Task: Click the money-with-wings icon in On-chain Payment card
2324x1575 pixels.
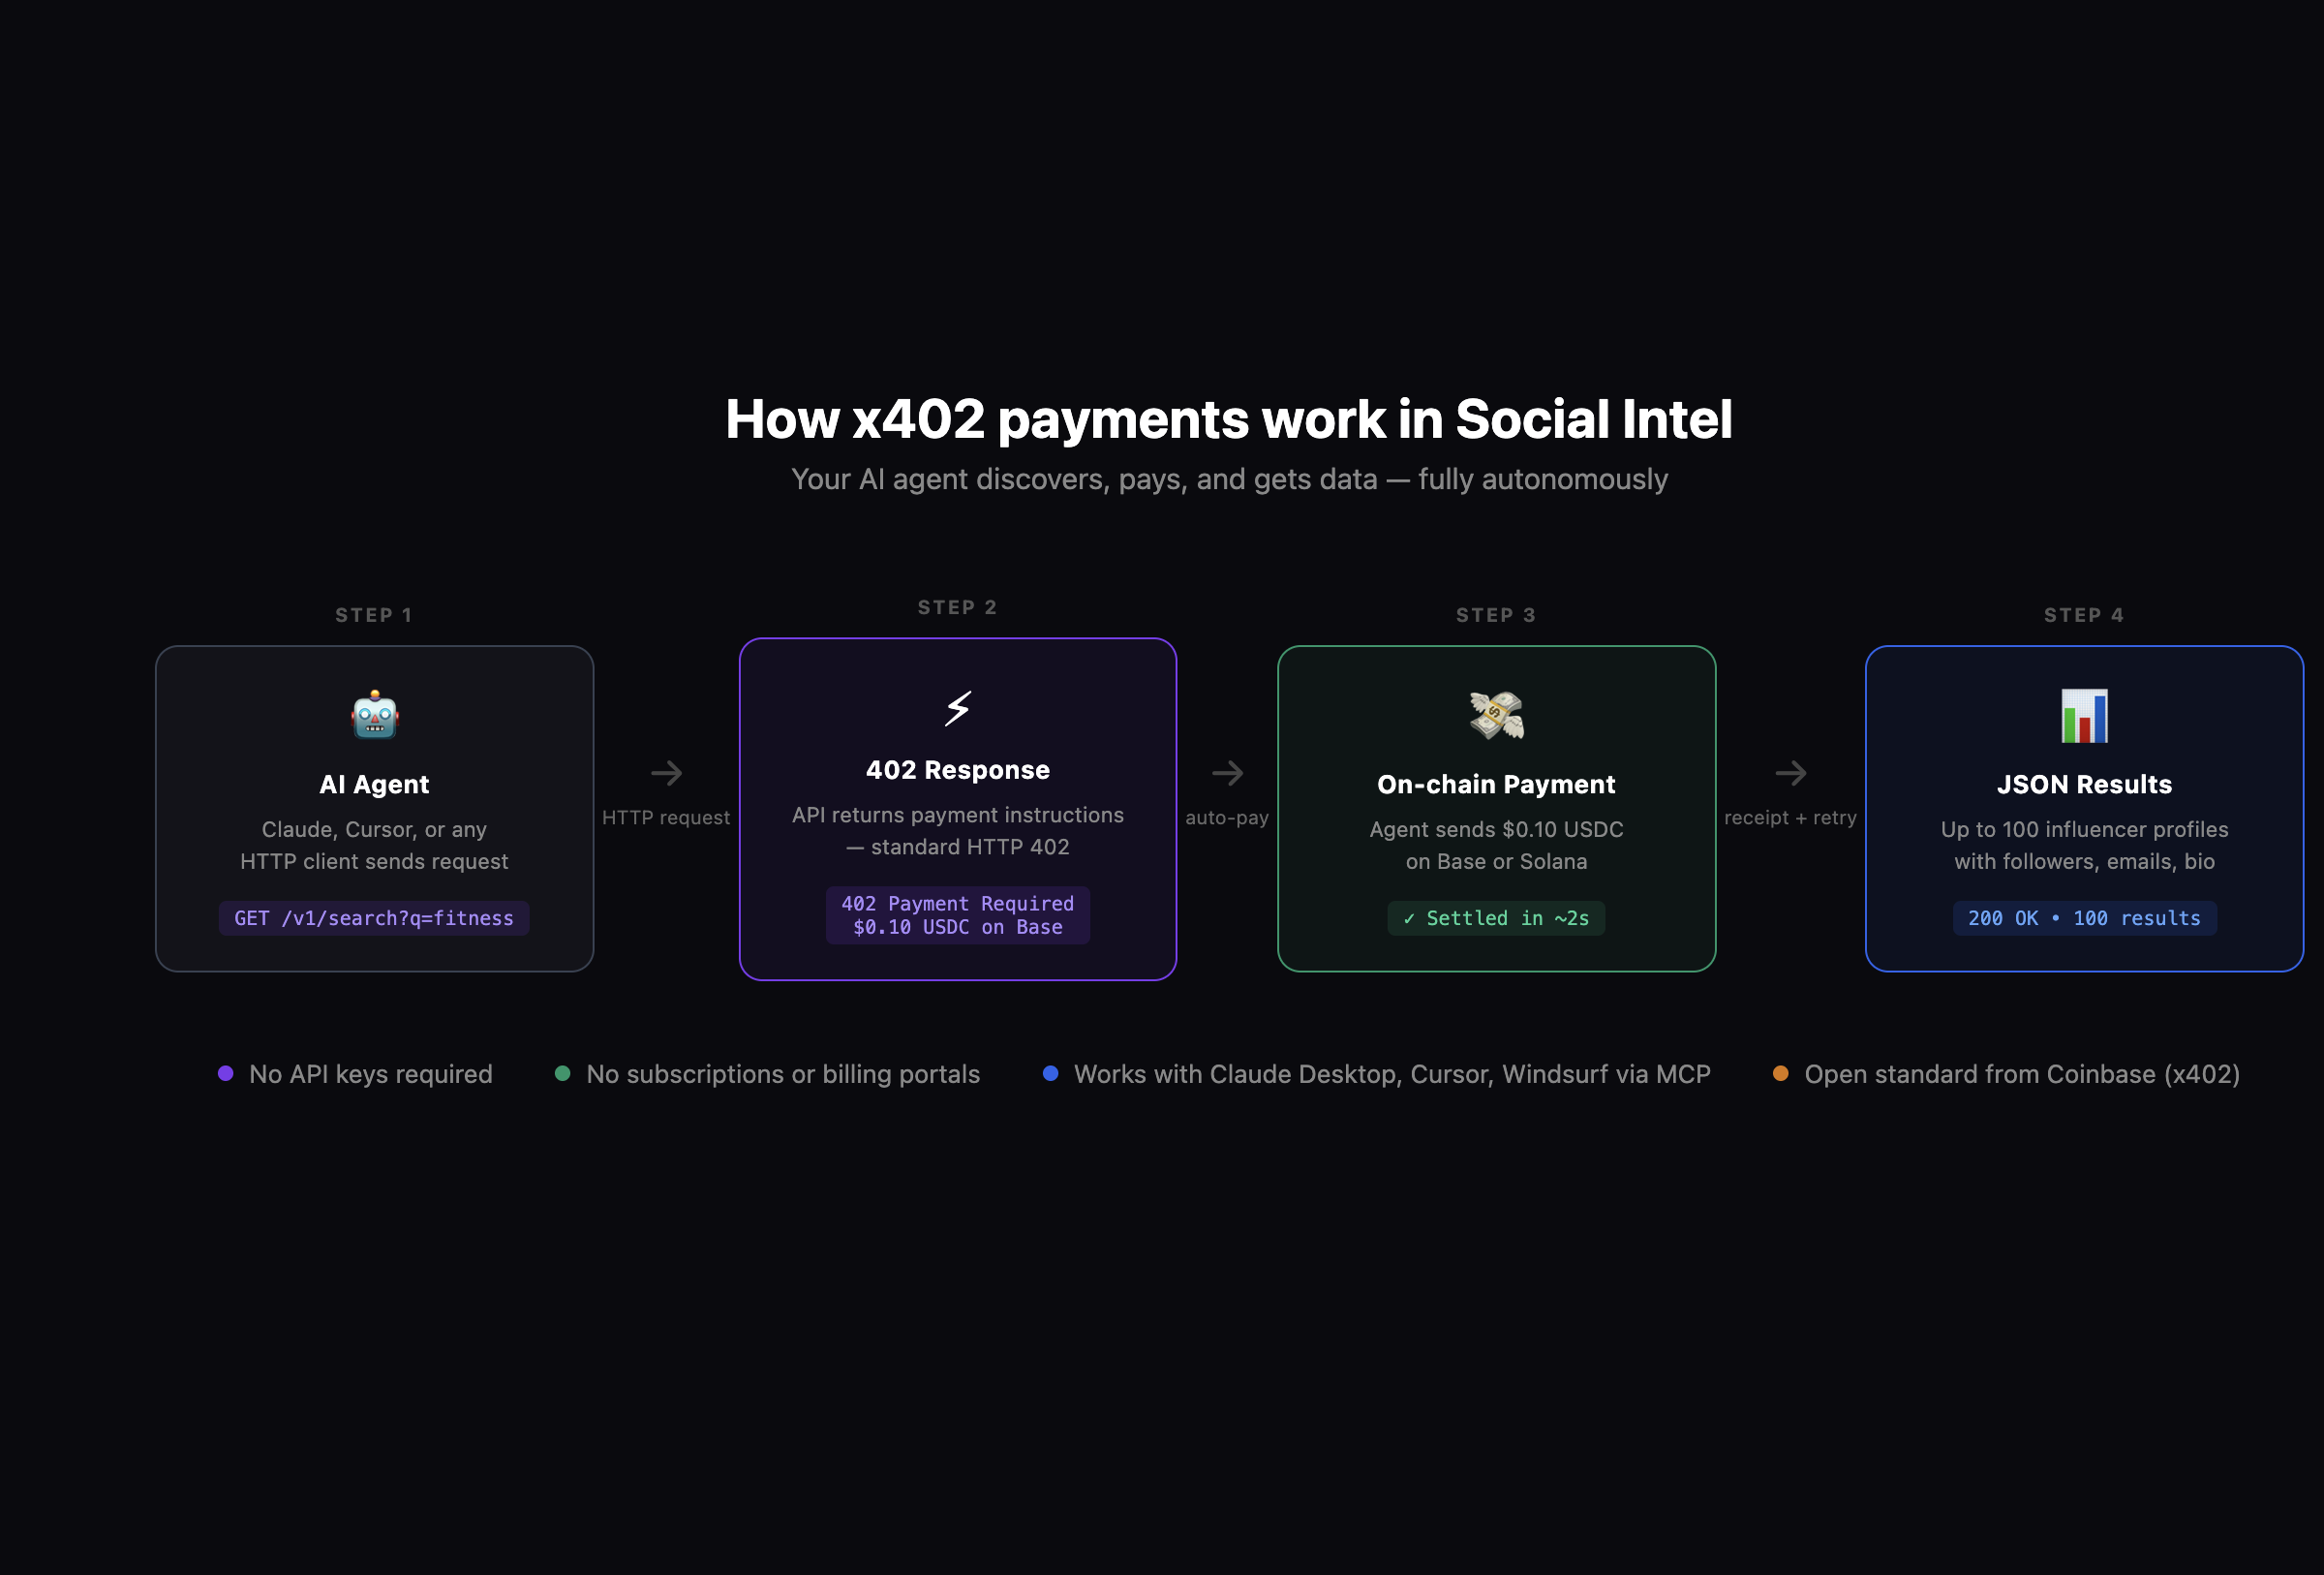Action: pyautogui.click(x=1496, y=715)
